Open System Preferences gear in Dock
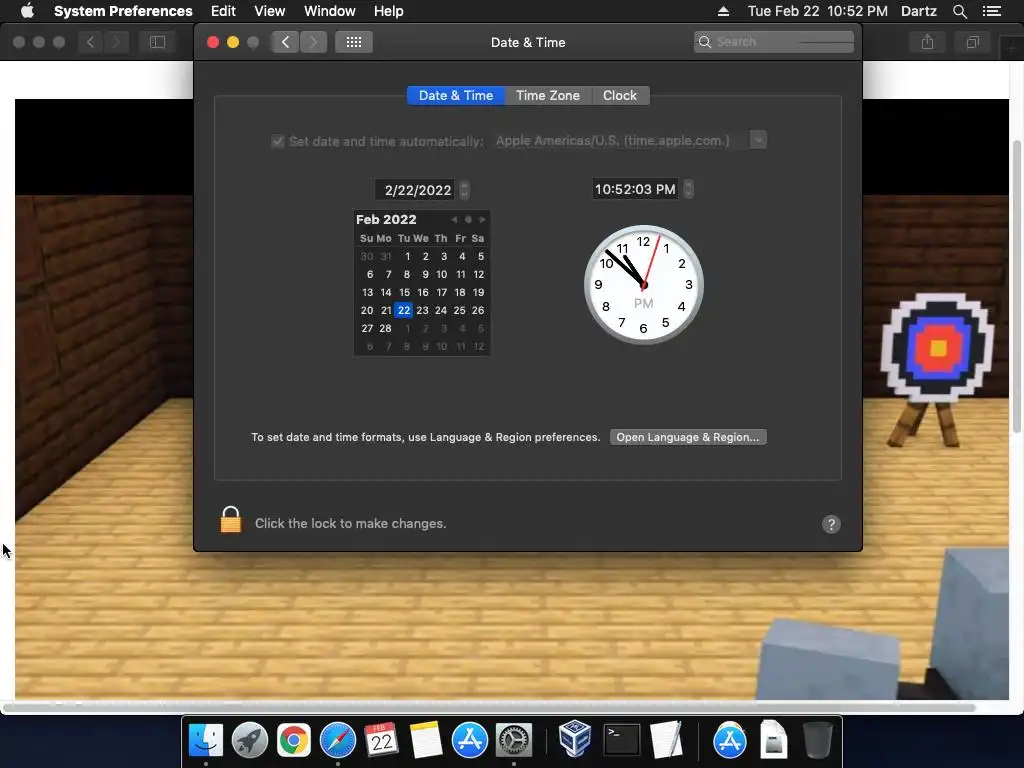Viewport: 1024px width, 768px height. [x=514, y=740]
